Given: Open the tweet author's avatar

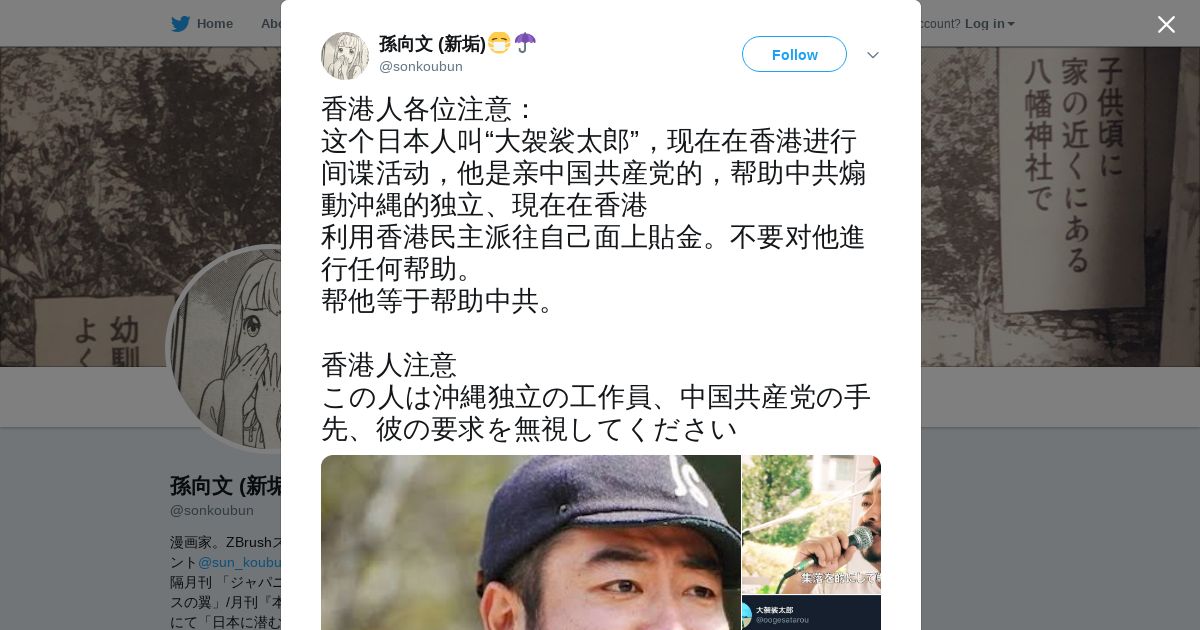Looking at the screenshot, I should tap(345, 55).
